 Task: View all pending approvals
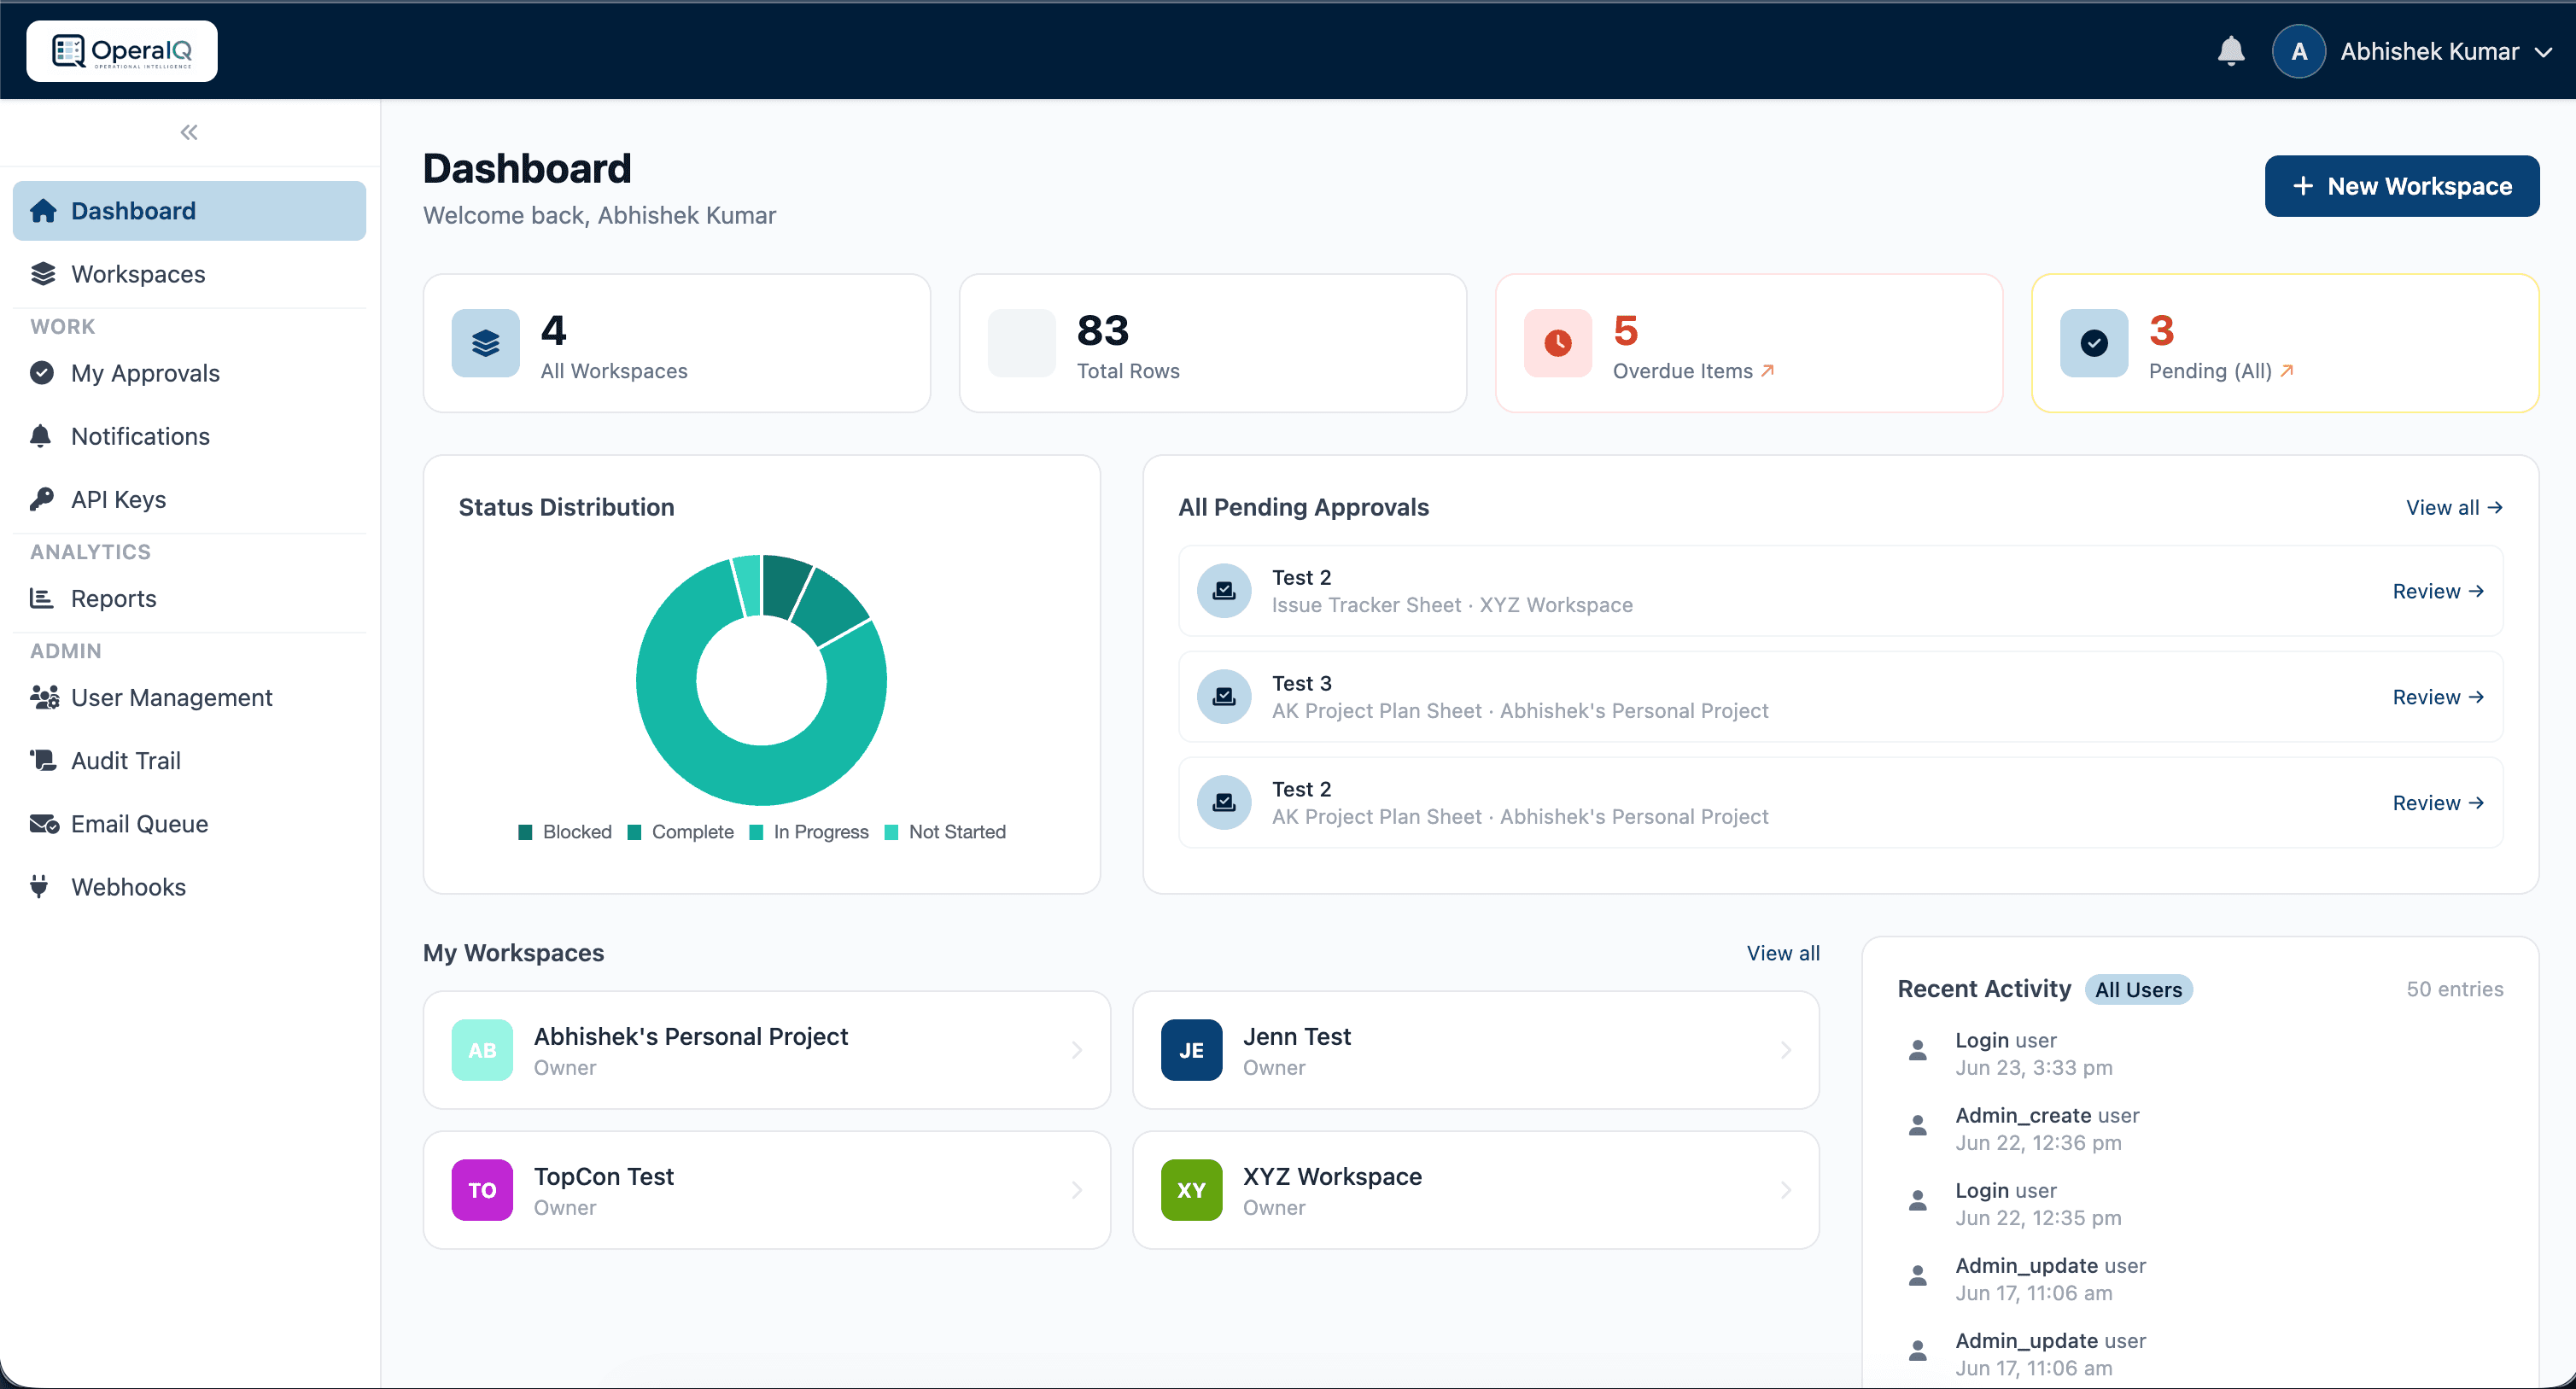click(2453, 508)
